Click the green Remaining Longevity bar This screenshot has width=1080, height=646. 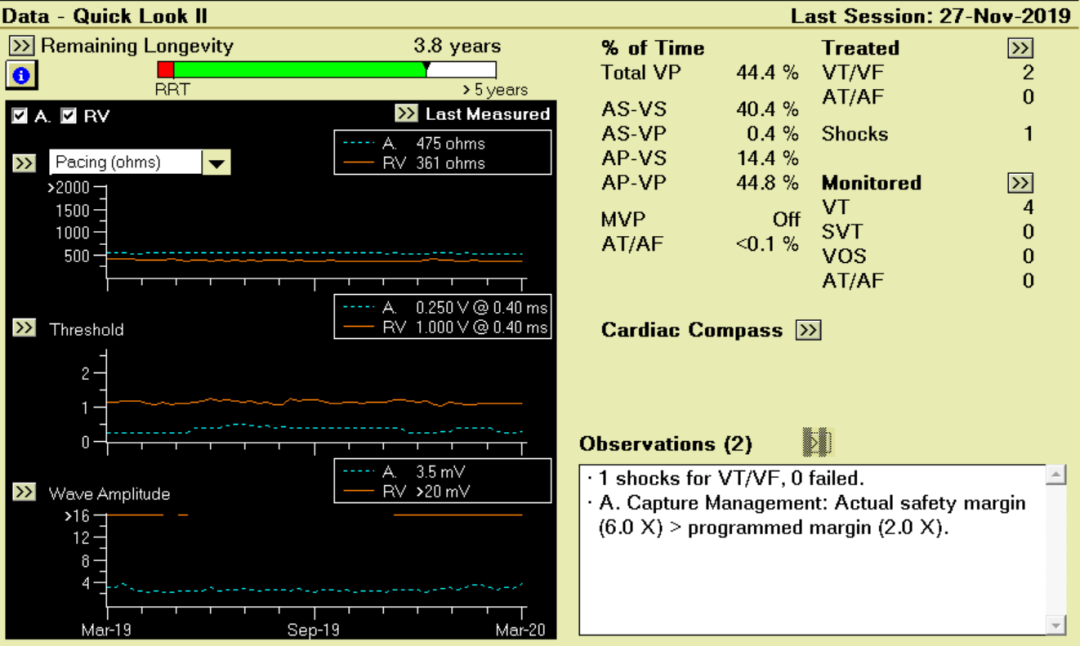(298, 69)
